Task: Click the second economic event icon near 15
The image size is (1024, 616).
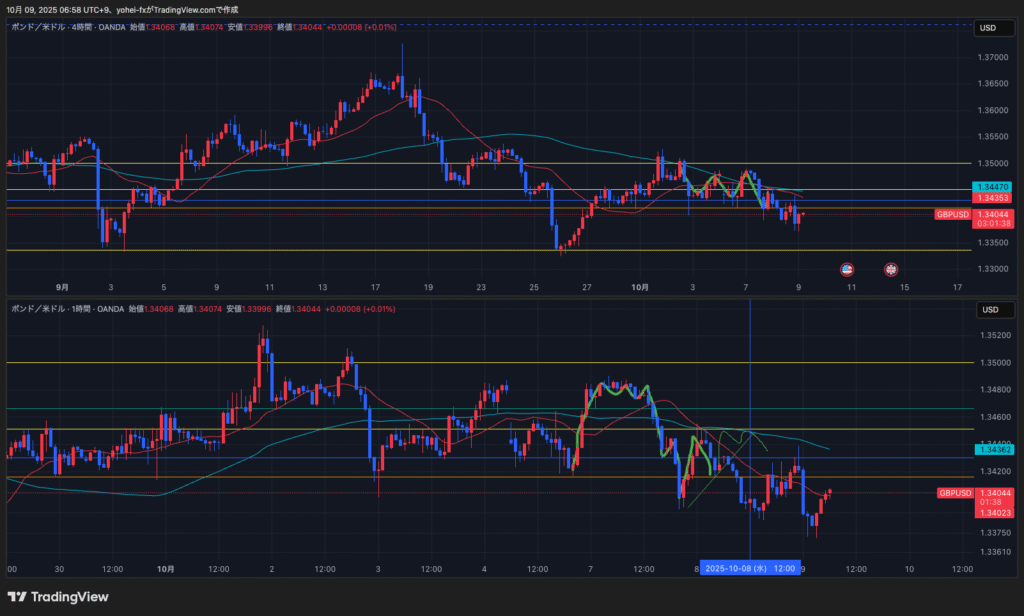Action: click(891, 269)
